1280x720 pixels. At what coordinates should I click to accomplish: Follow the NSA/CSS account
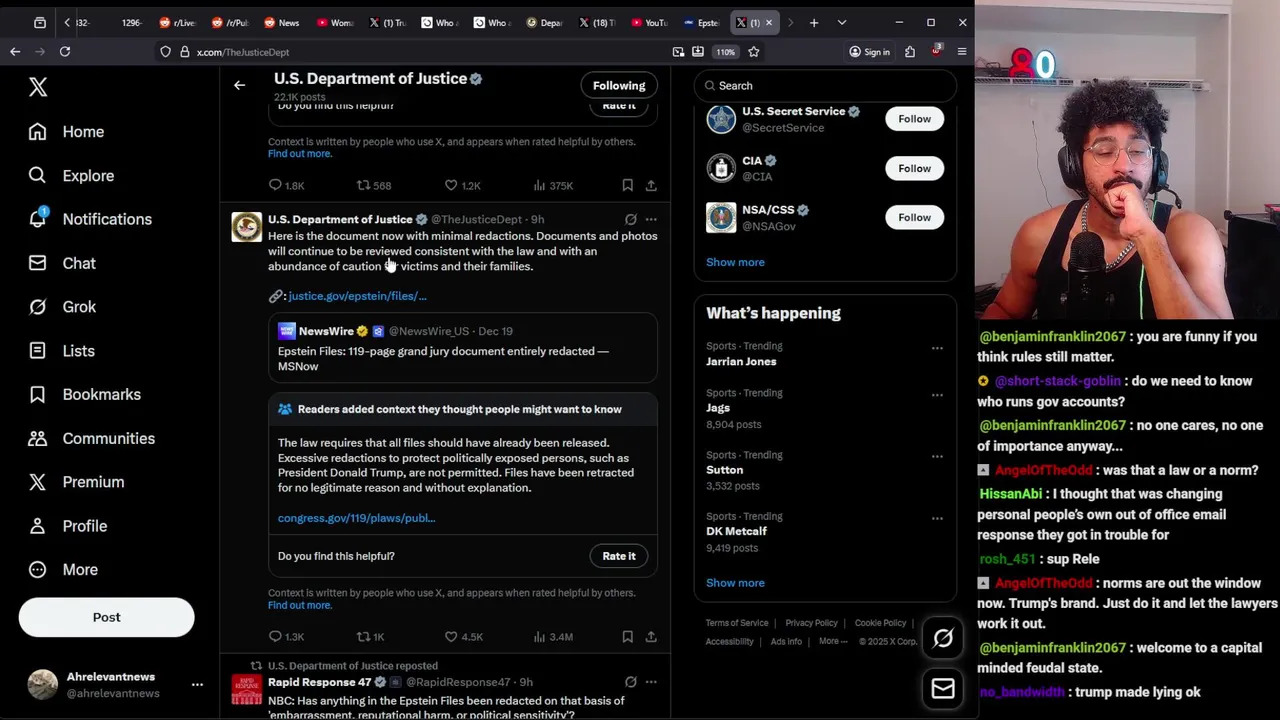914,217
